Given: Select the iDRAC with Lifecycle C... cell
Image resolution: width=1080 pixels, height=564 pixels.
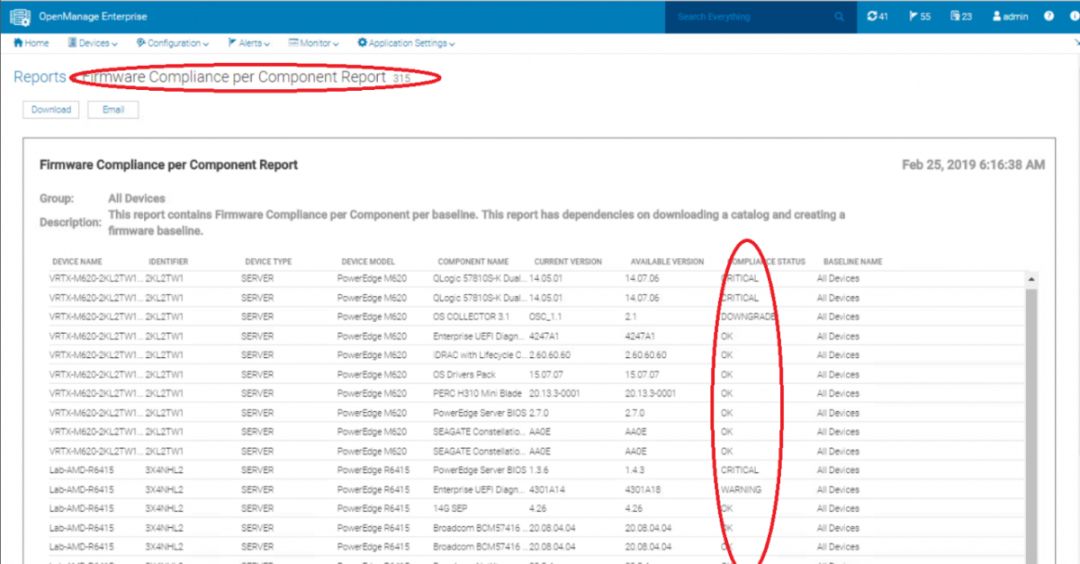Looking at the screenshot, I should 479,355.
